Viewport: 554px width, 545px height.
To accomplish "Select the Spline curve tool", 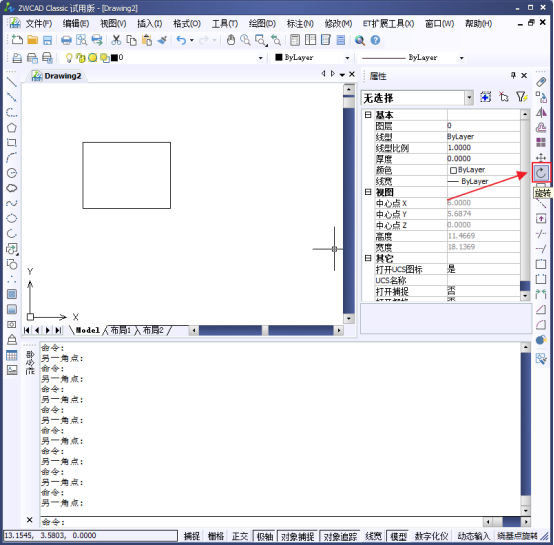I will pyautogui.click(x=12, y=203).
